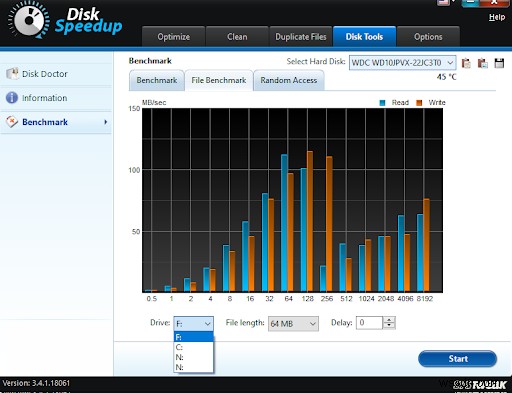Click the Disk Doctor sidebar icon
512x393 pixels.
pos(12,73)
